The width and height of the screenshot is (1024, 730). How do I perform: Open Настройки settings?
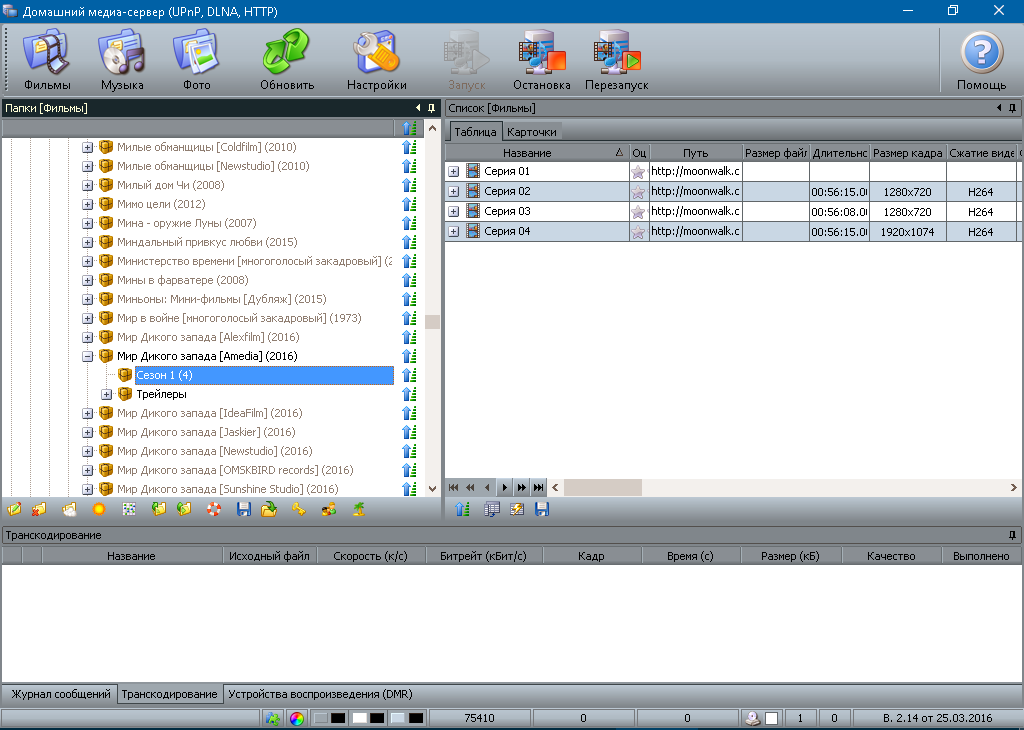[x=376, y=60]
